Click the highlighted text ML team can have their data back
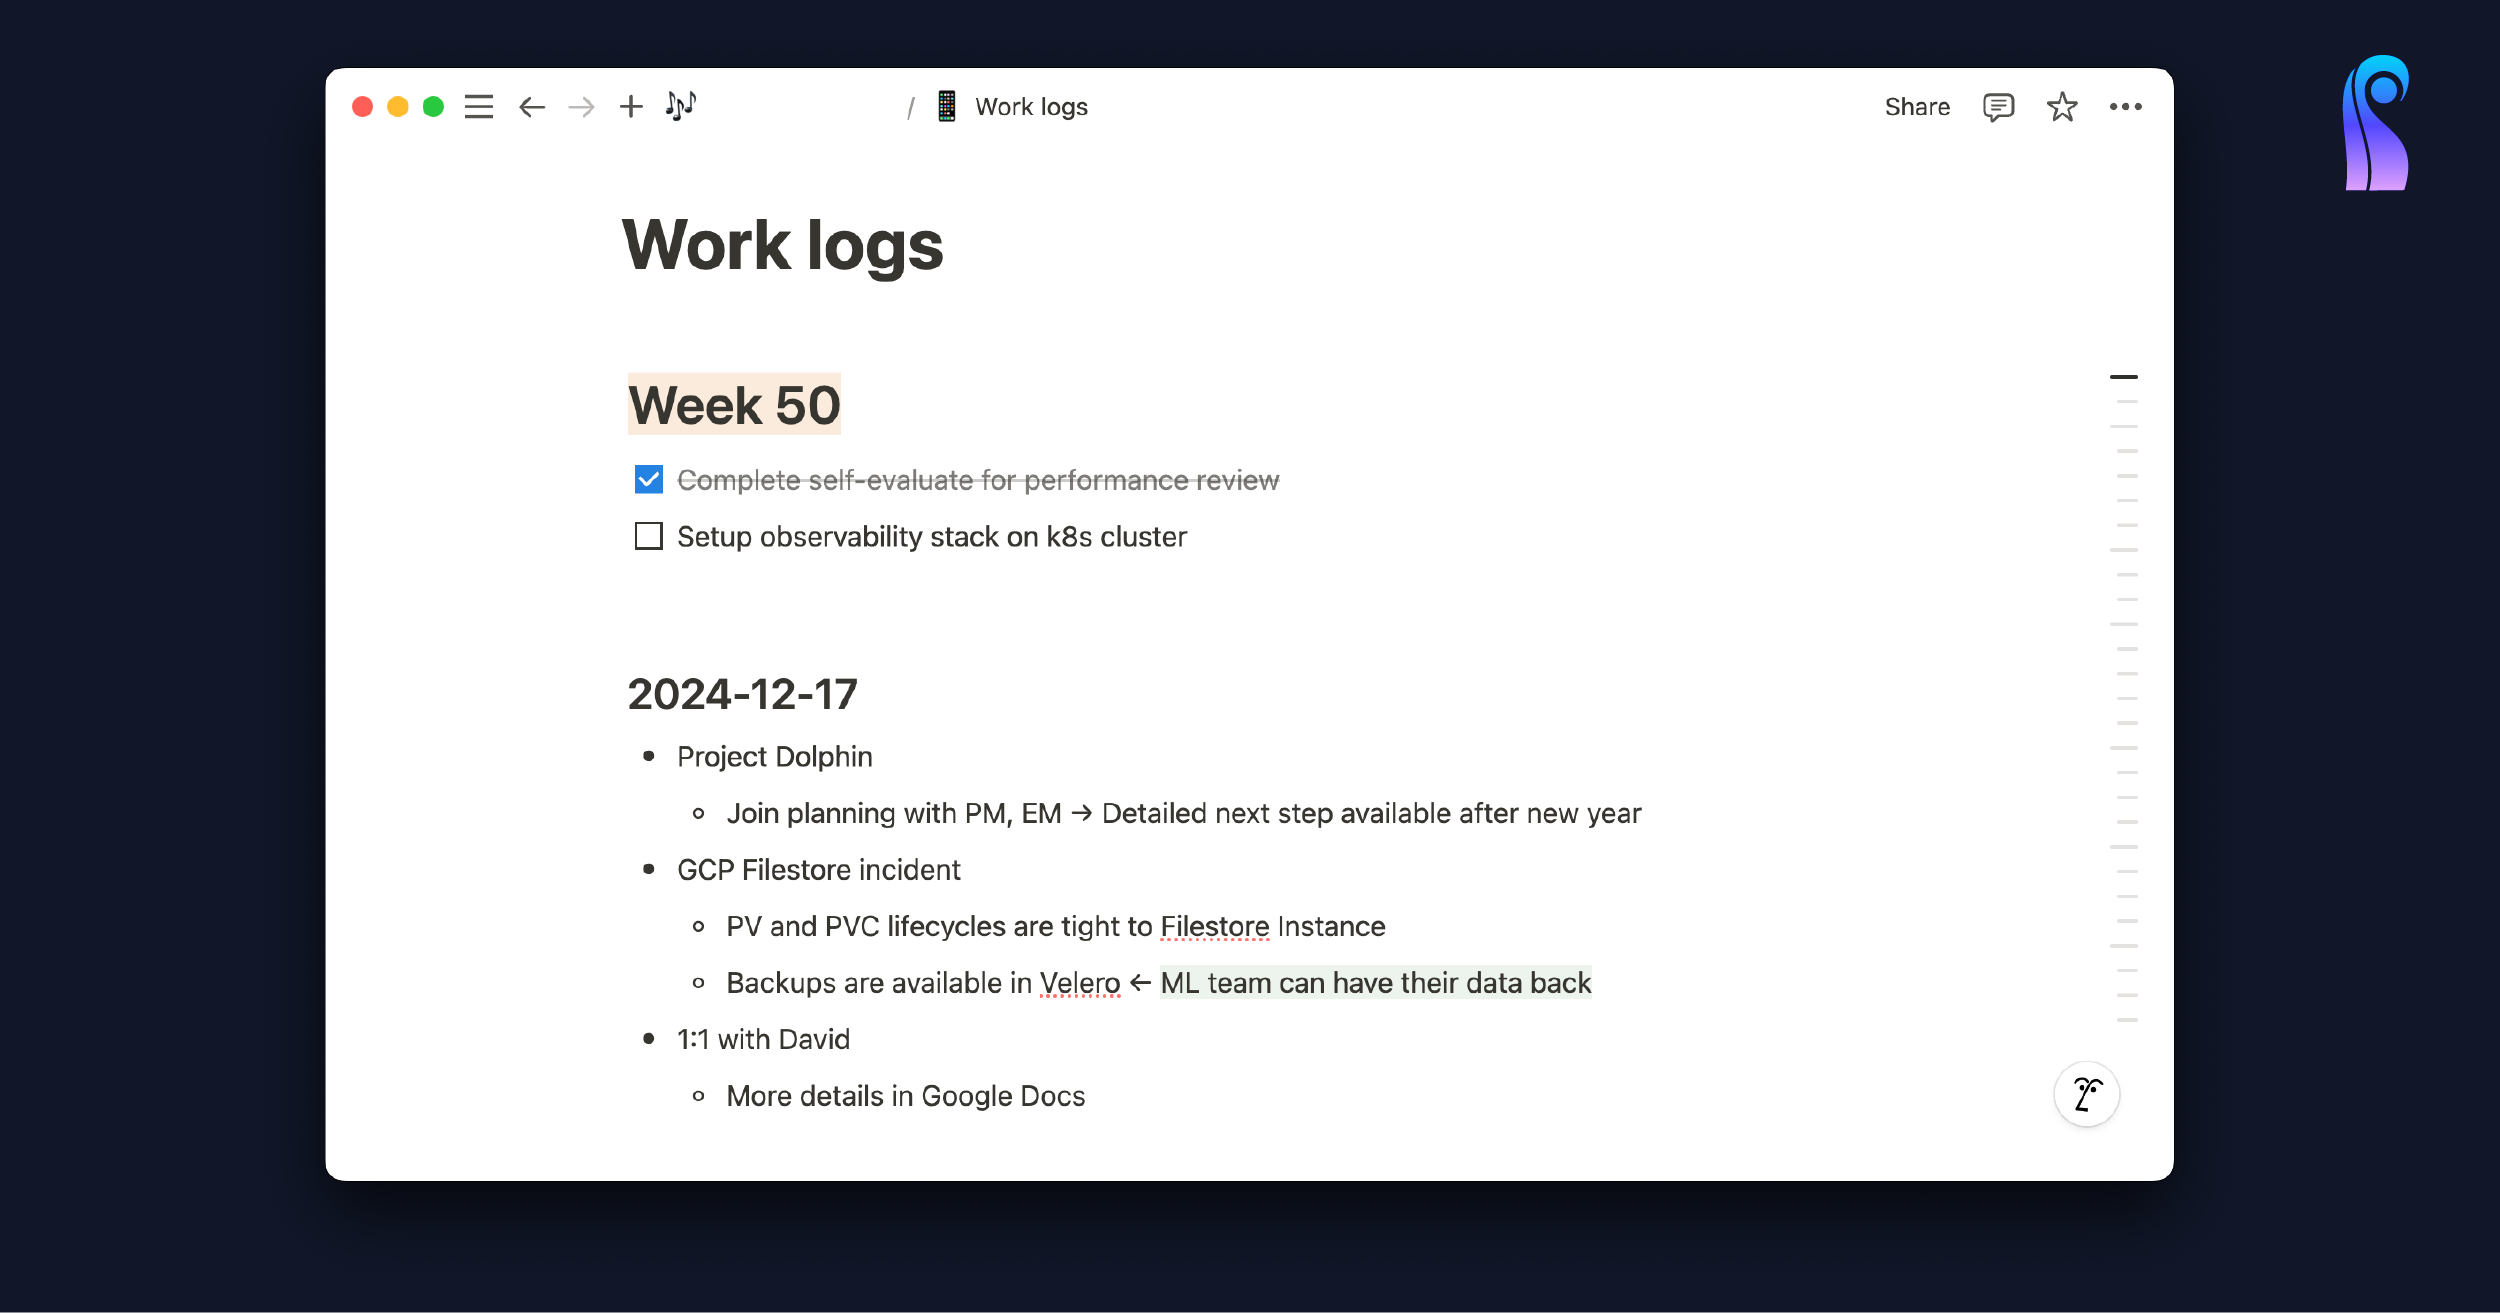 [x=1375, y=983]
